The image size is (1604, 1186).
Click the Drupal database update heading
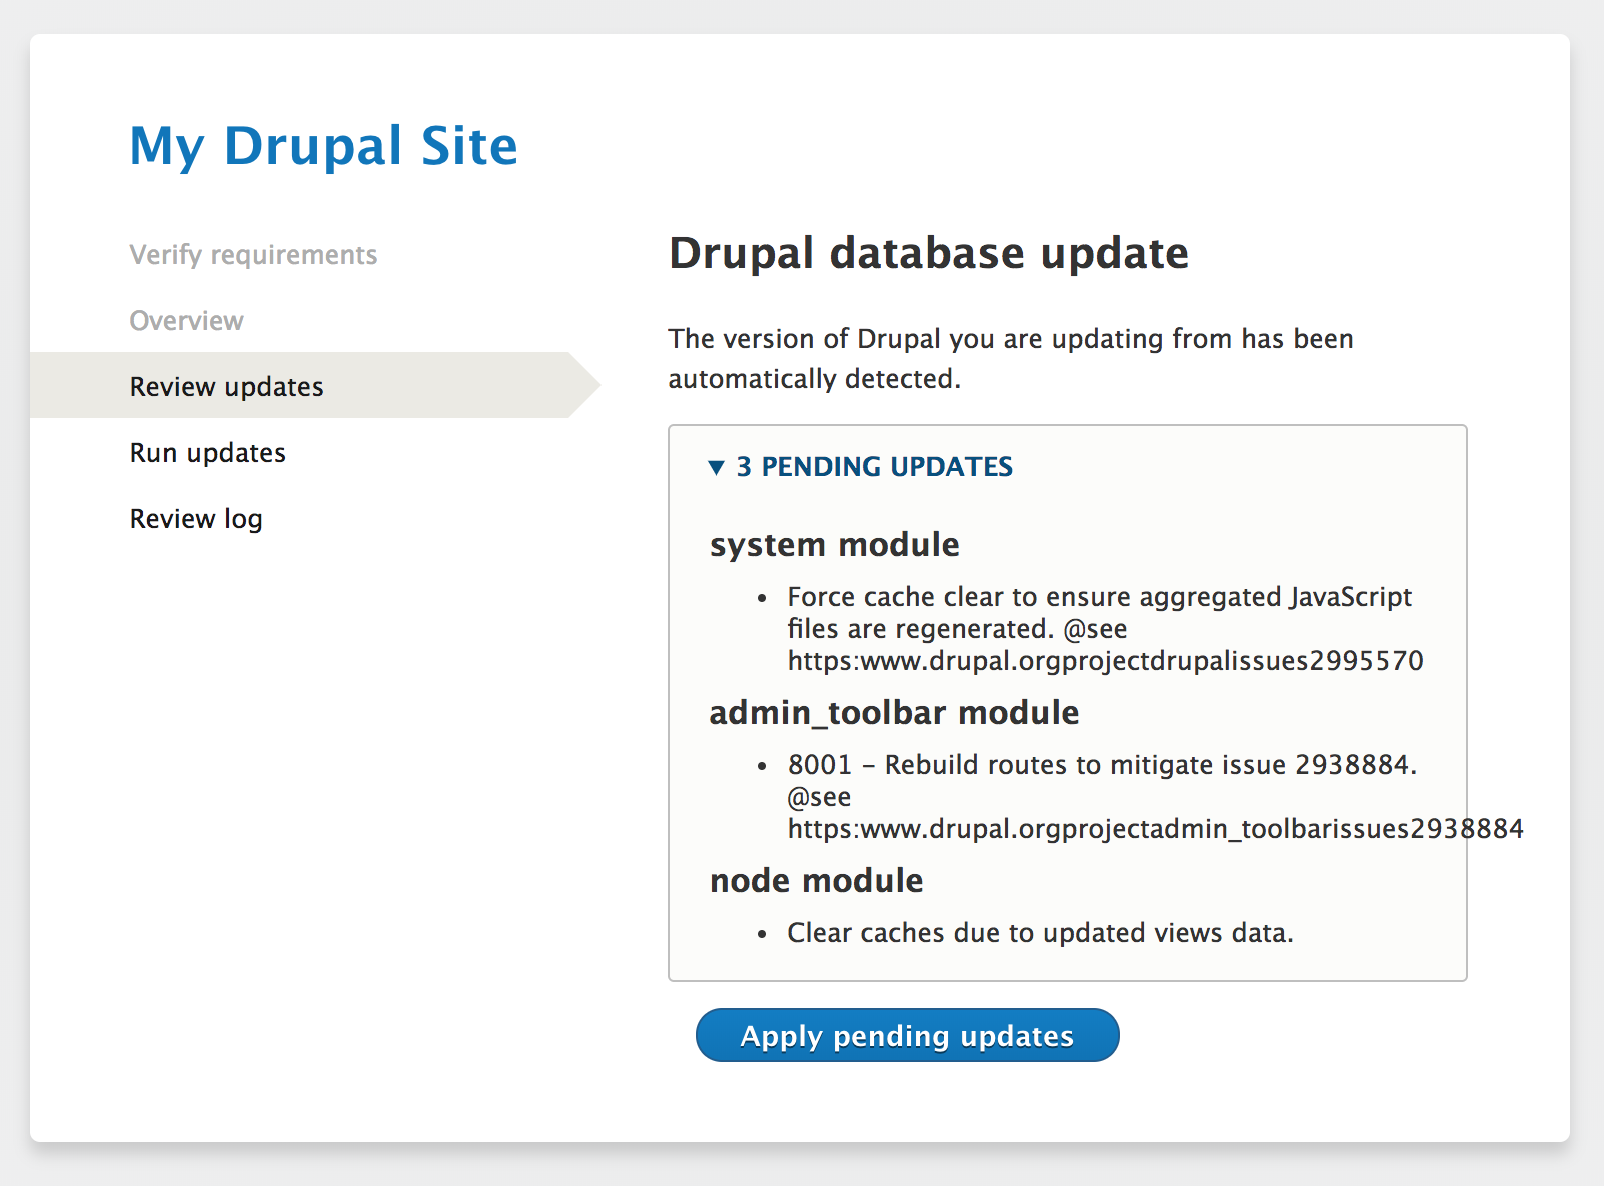click(x=929, y=253)
